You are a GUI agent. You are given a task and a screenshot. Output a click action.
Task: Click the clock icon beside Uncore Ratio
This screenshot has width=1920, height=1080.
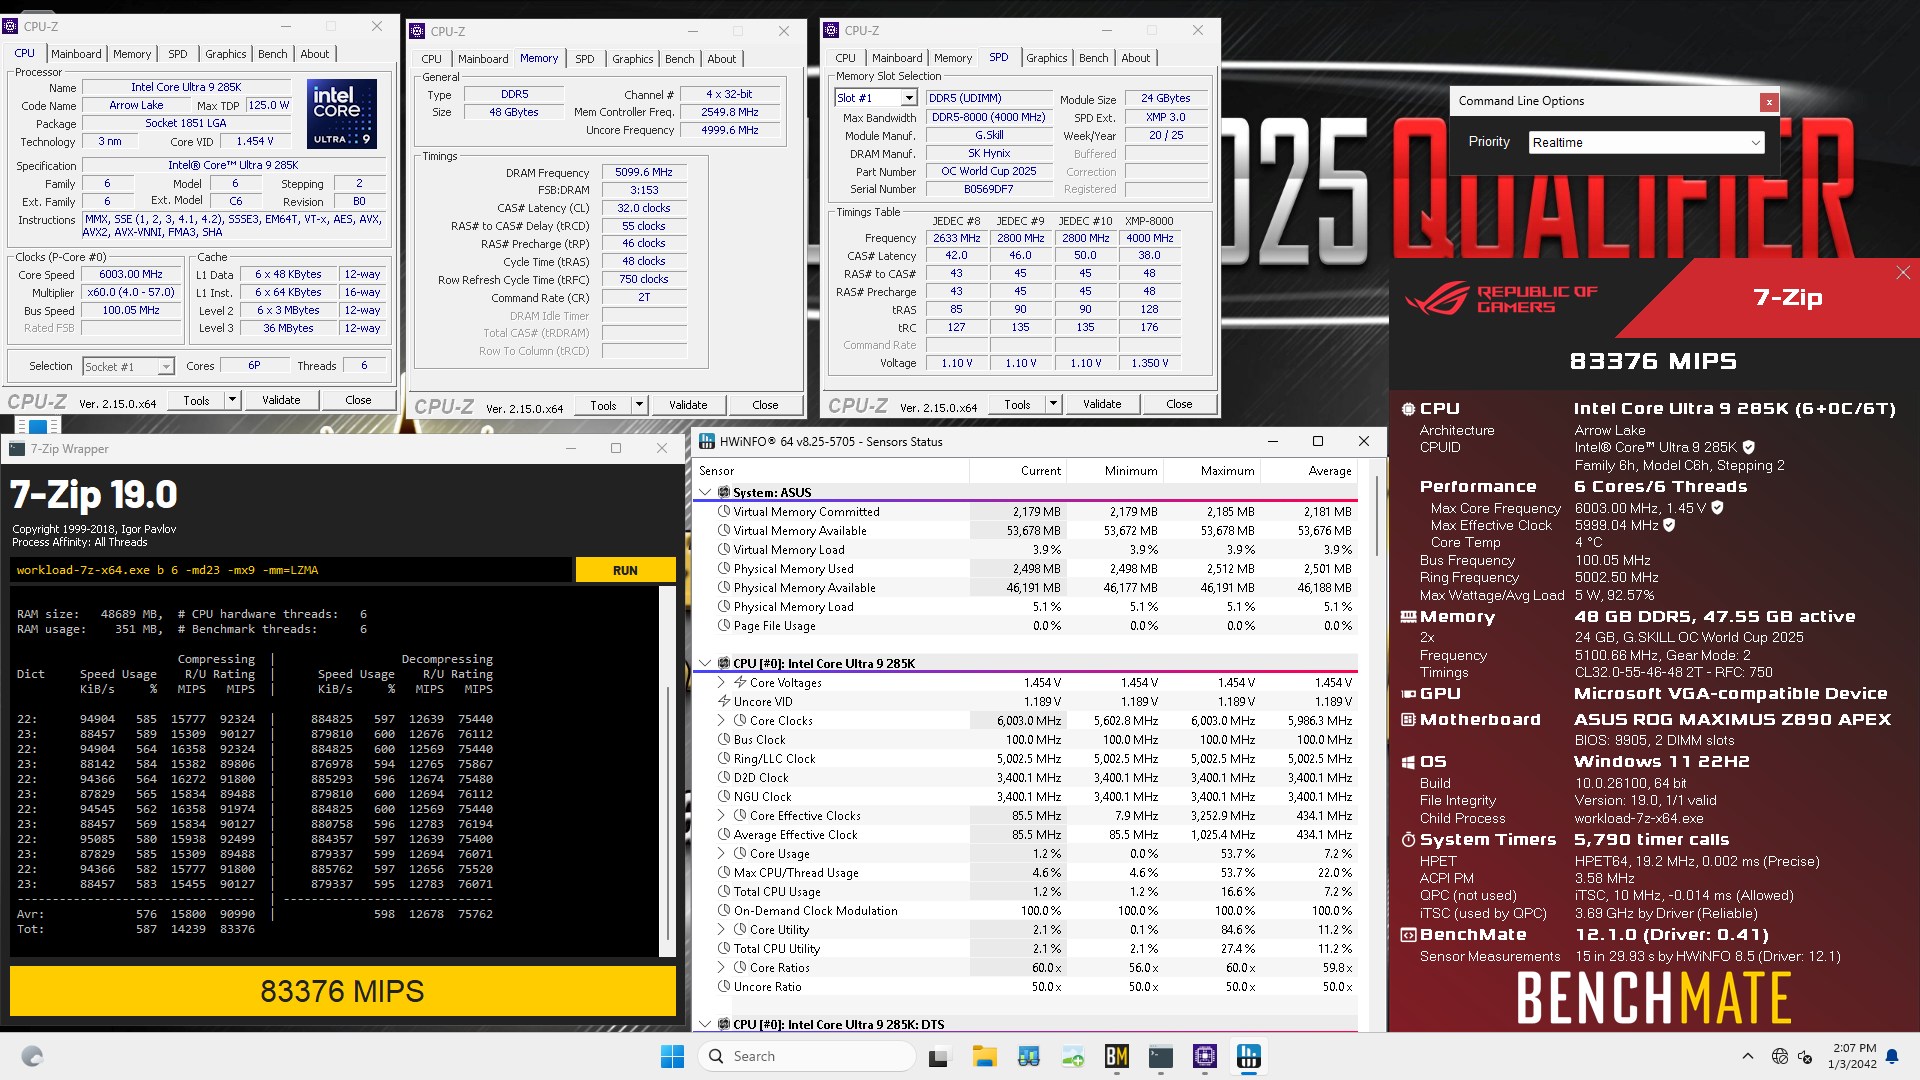(x=724, y=986)
